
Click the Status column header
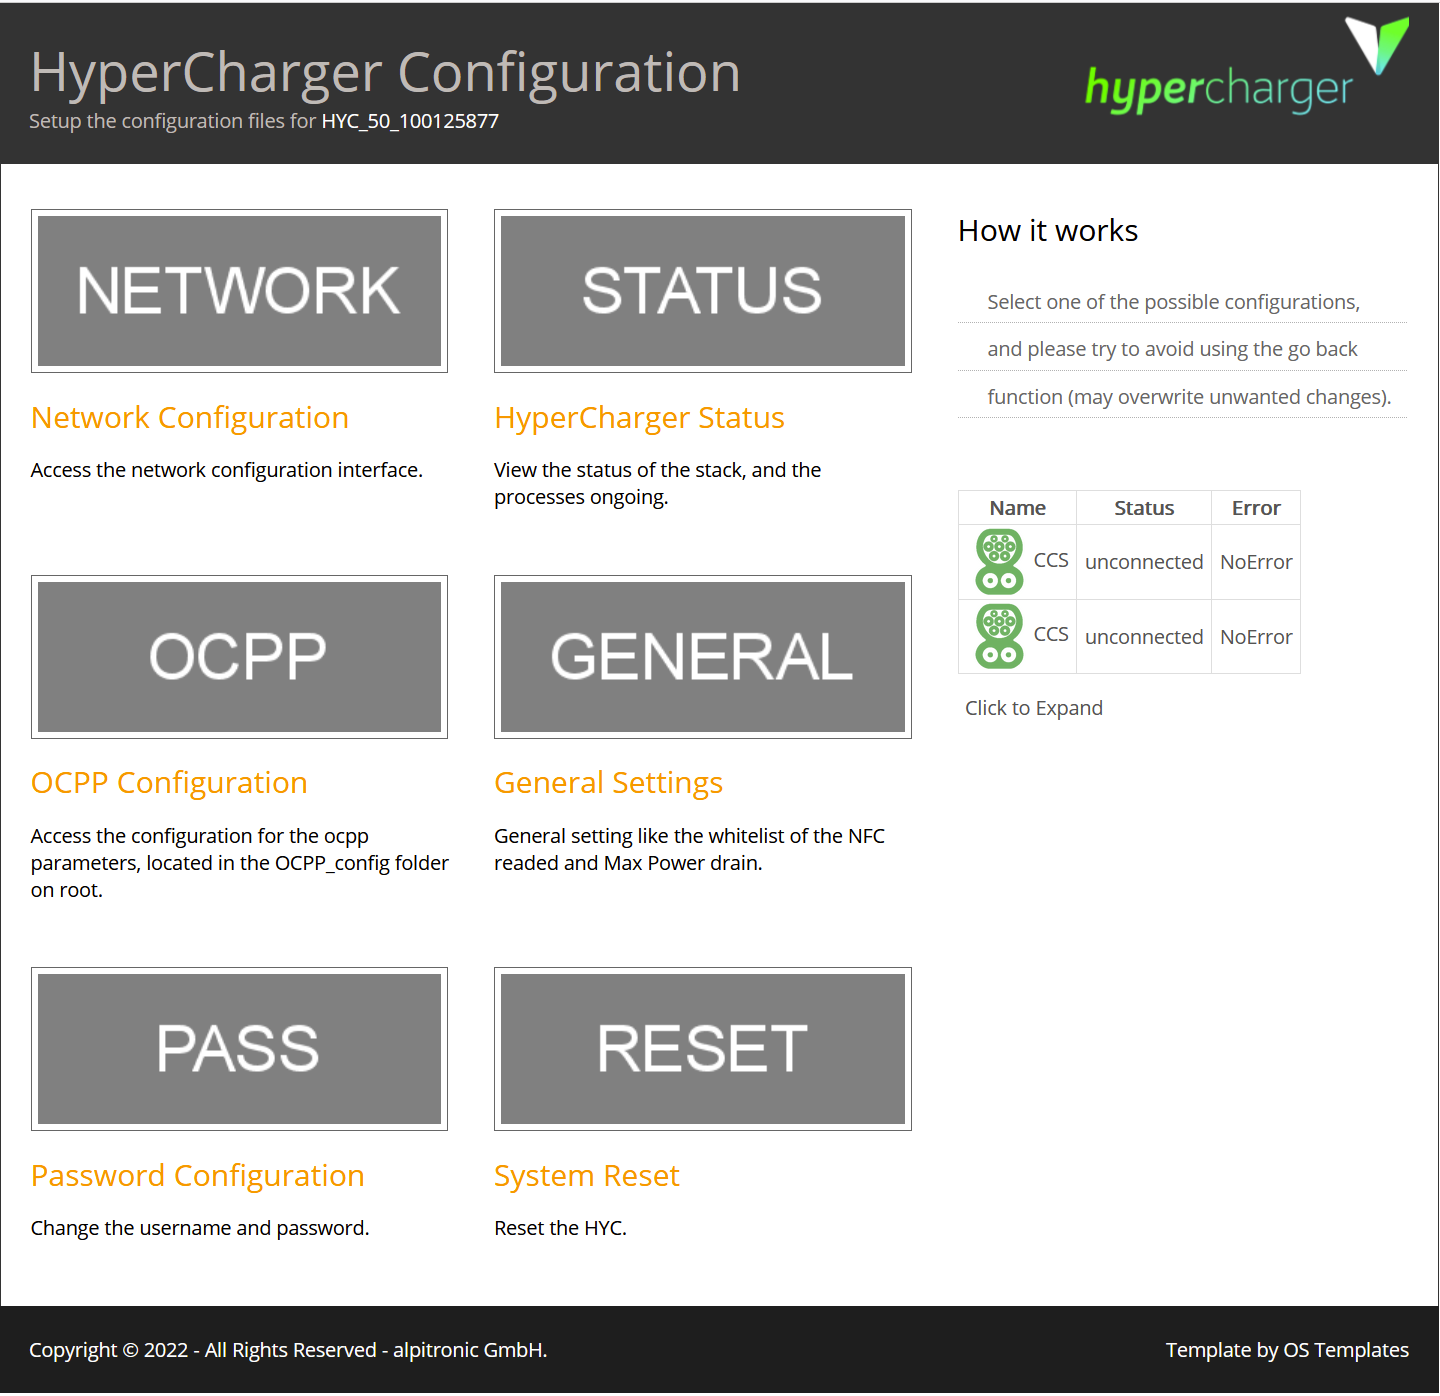click(1144, 508)
